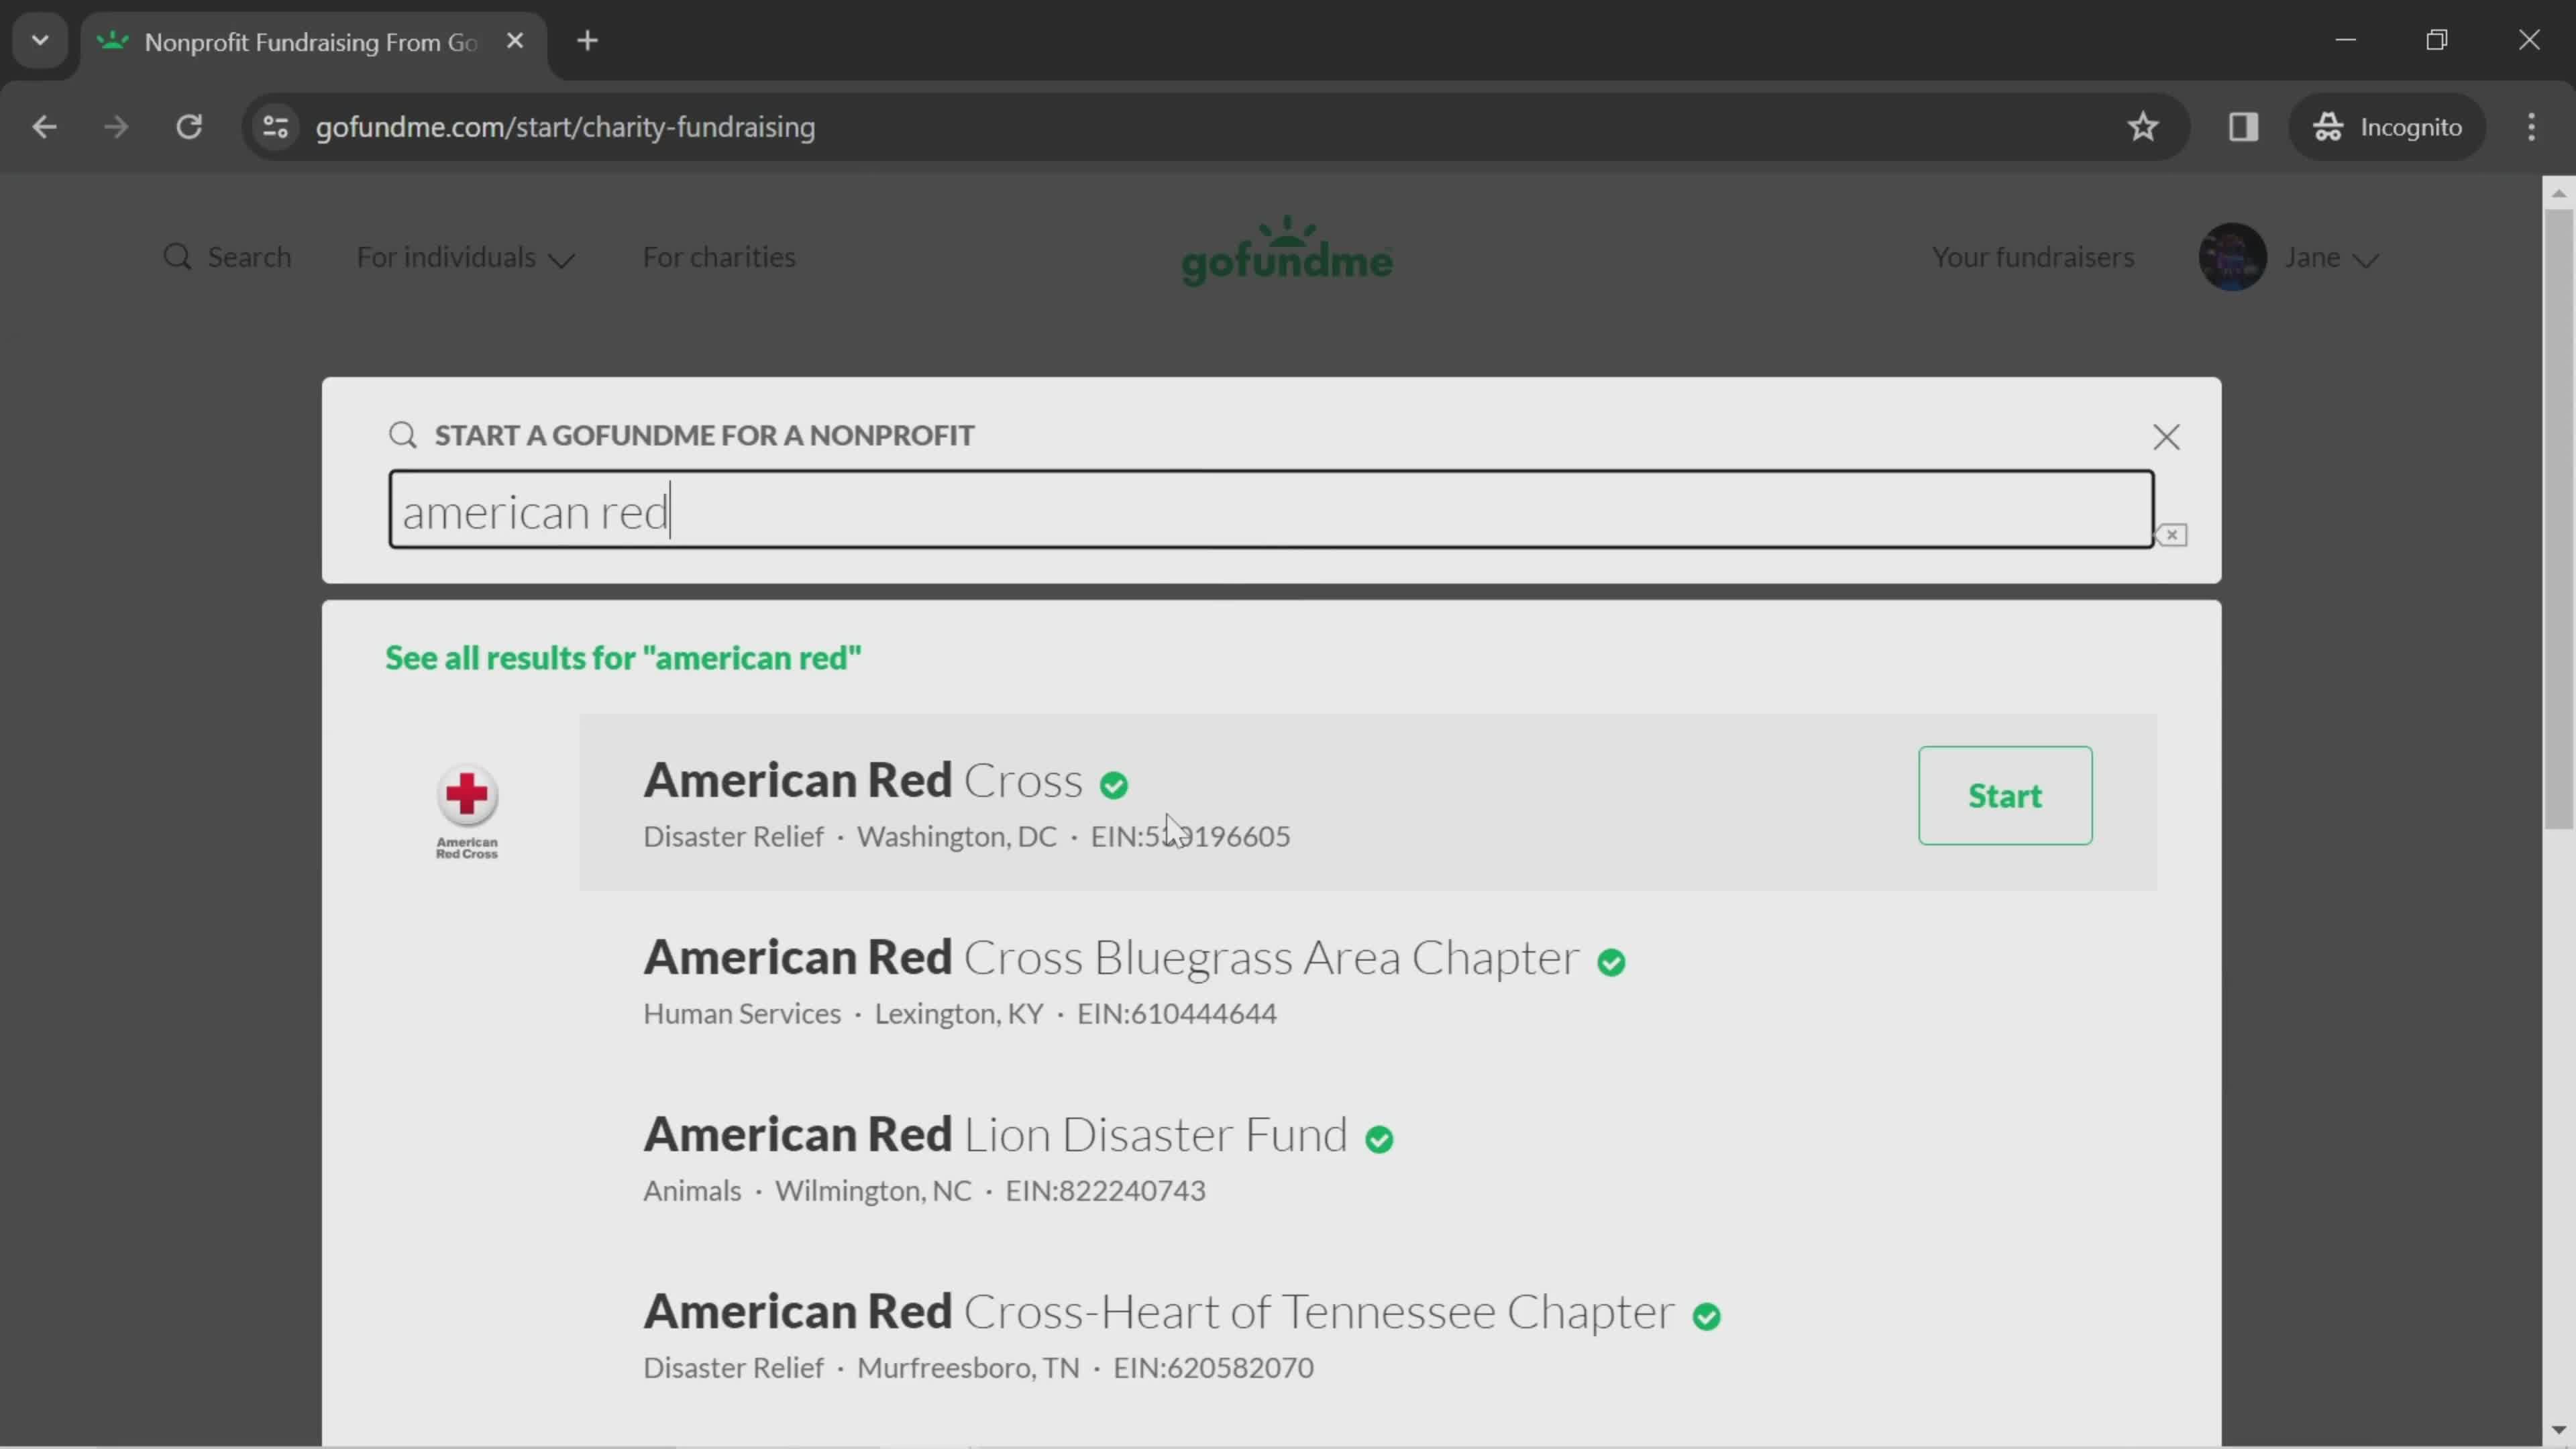Close the nonprofit search dialog
Screen dimensions: 2576x1449
[x=2165, y=437]
